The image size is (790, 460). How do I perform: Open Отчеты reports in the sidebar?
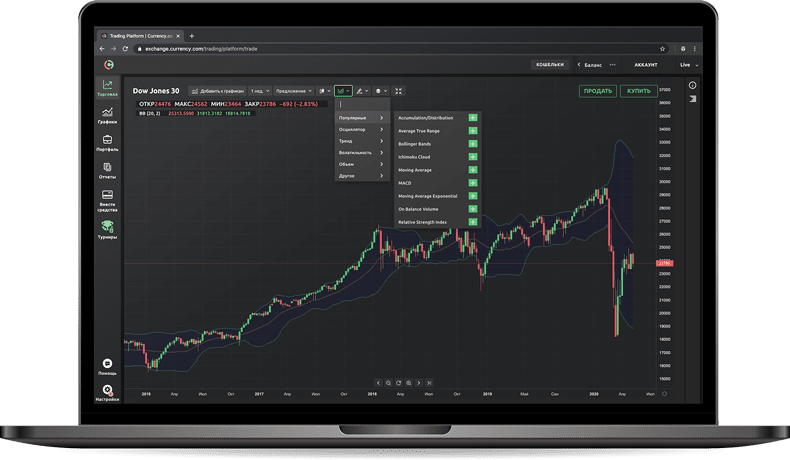point(107,171)
